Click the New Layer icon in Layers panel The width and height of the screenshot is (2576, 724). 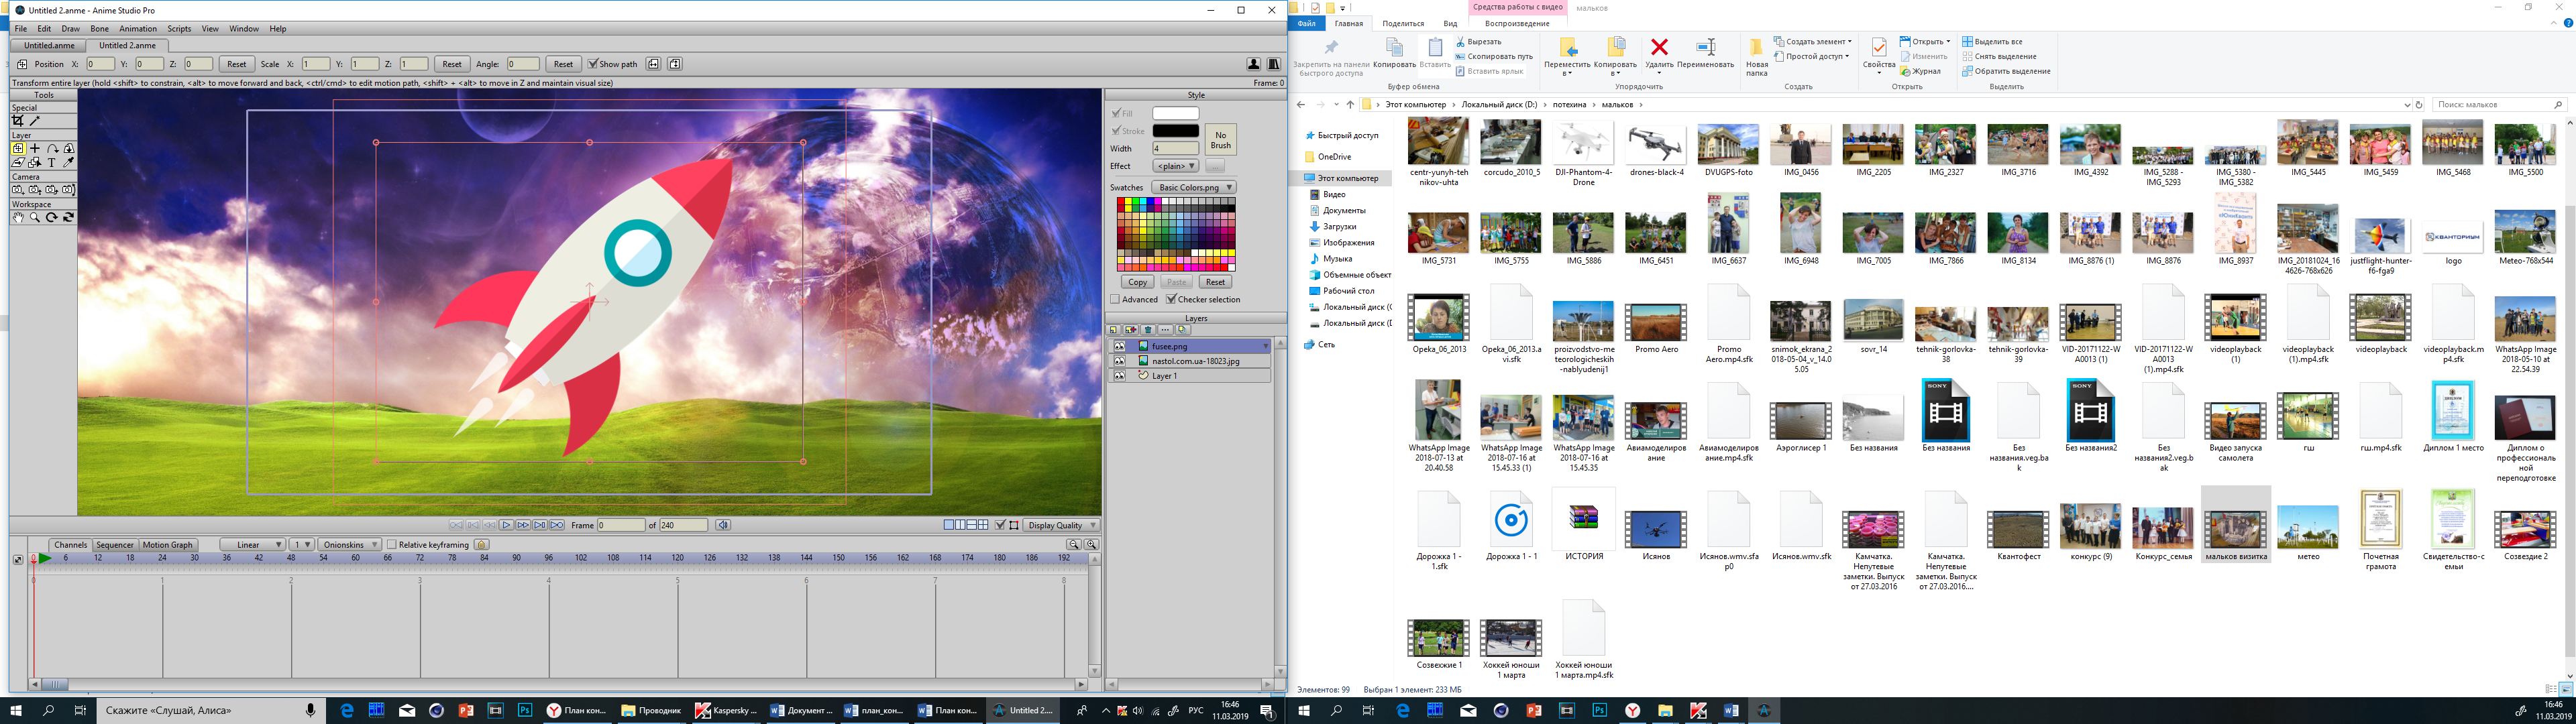[x=1114, y=330]
